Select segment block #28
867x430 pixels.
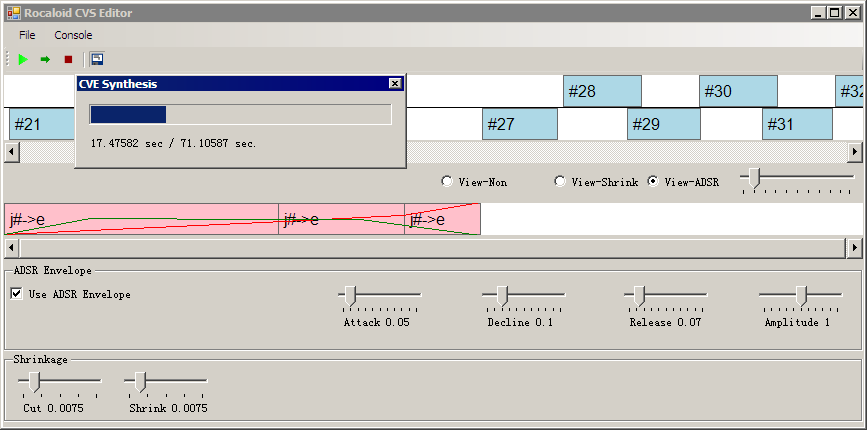(602, 91)
